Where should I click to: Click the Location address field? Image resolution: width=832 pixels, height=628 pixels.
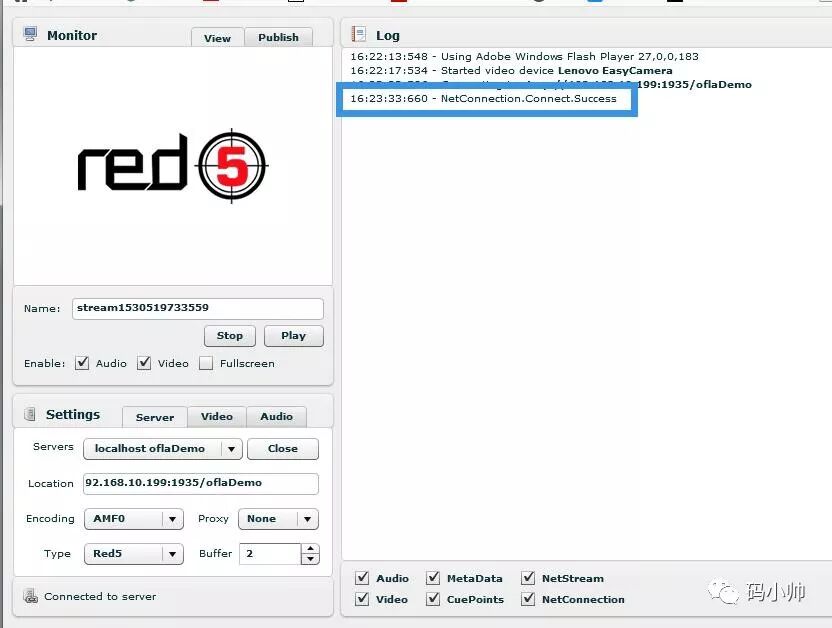tap(201, 483)
